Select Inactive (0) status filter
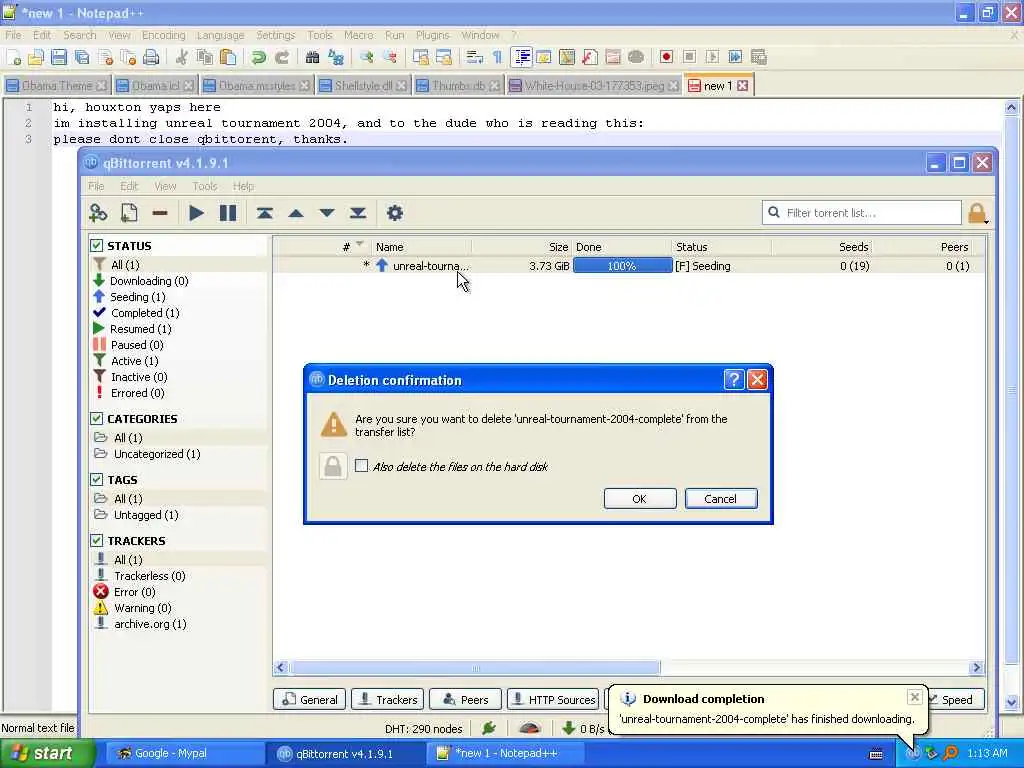 139,377
